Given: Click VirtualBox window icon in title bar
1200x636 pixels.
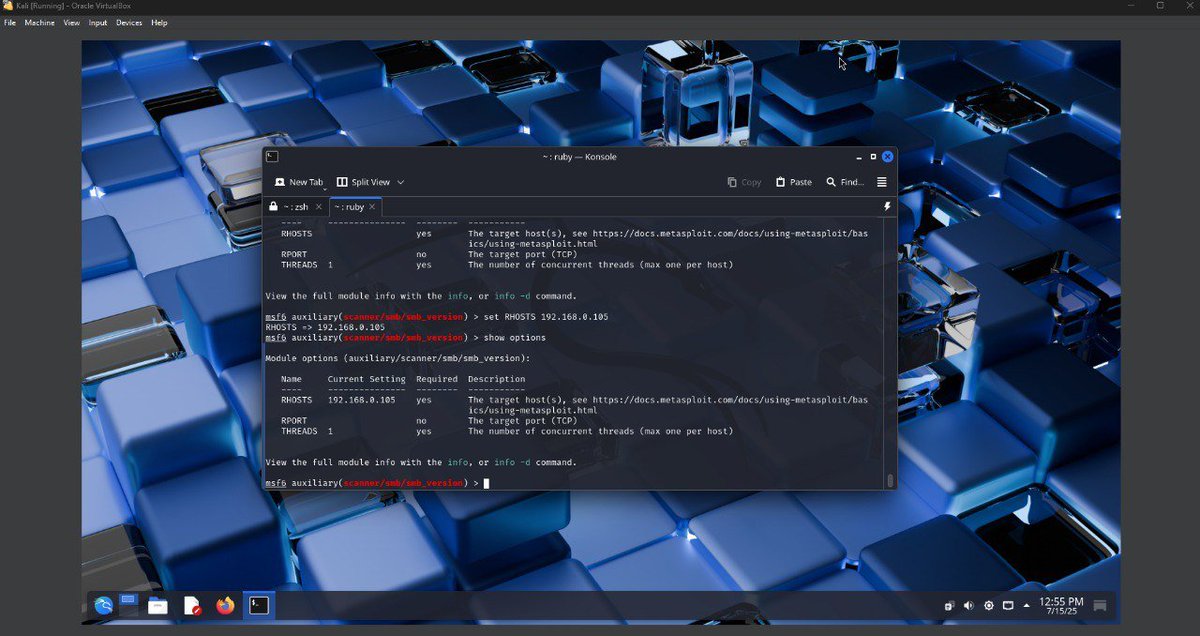Looking at the screenshot, I should tap(8, 5).
